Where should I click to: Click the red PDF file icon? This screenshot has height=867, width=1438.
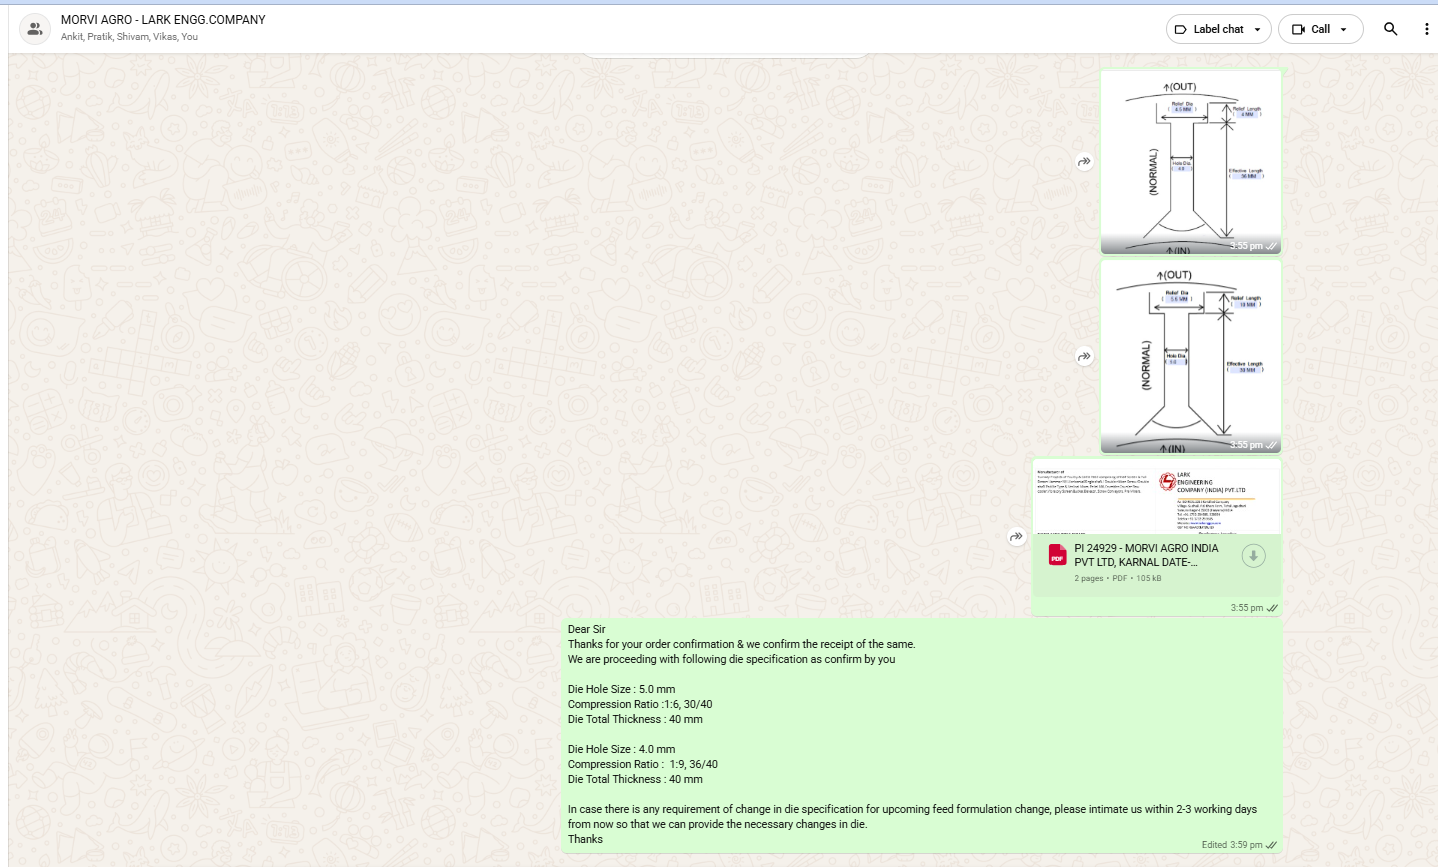[x=1057, y=555]
